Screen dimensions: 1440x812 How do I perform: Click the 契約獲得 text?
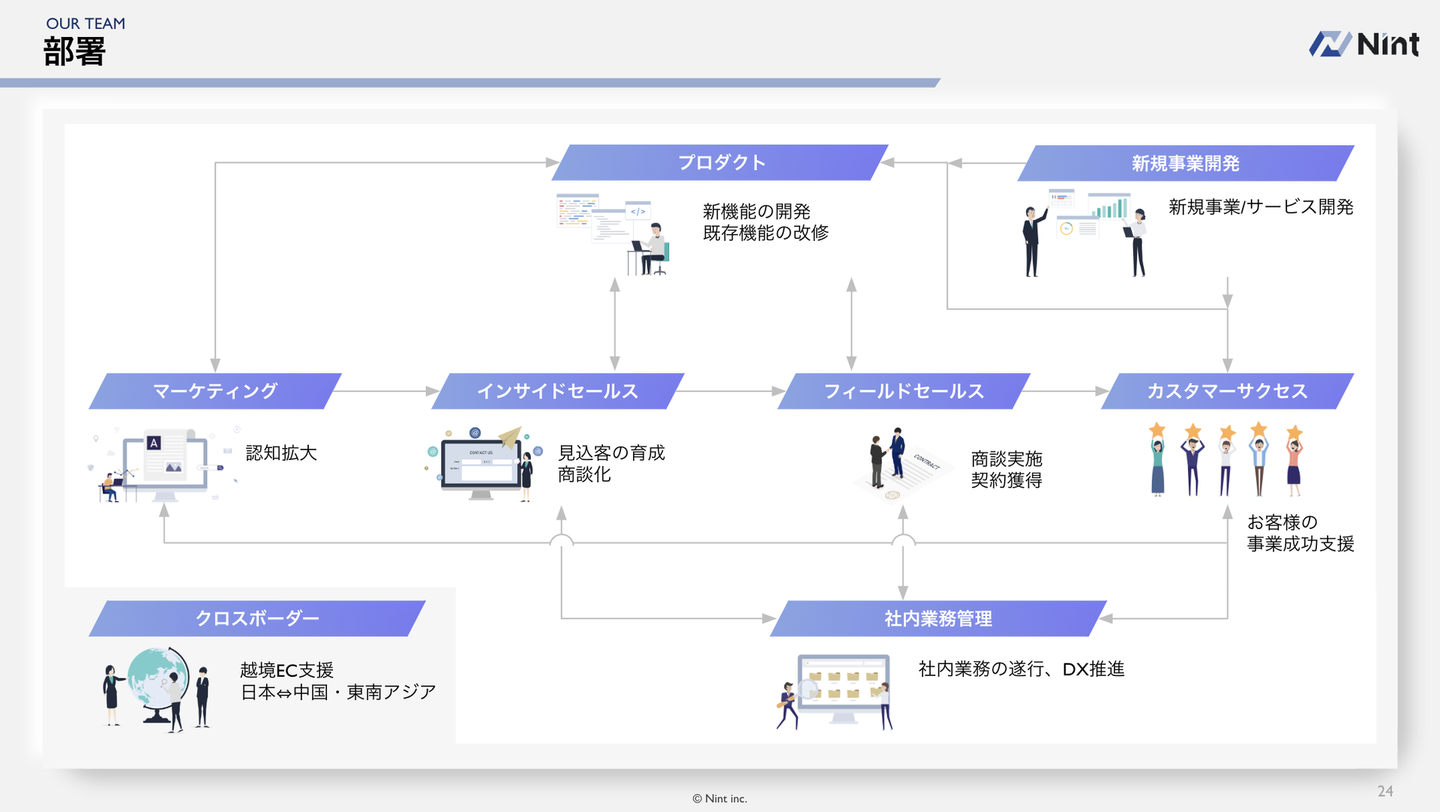pos(1006,481)
